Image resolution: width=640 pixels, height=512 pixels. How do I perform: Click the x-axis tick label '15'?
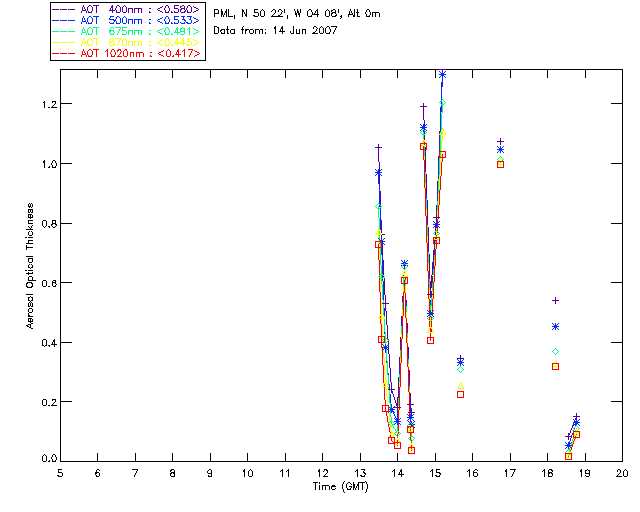pos(435,473)
